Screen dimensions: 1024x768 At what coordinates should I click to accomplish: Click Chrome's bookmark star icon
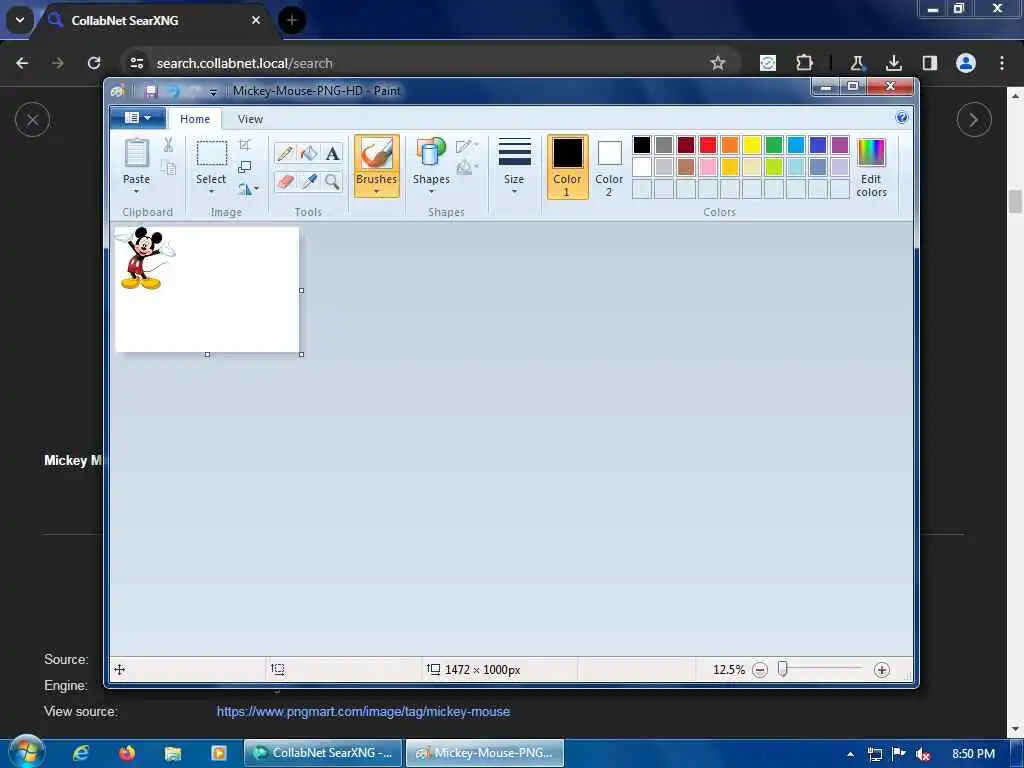(718, 63)
